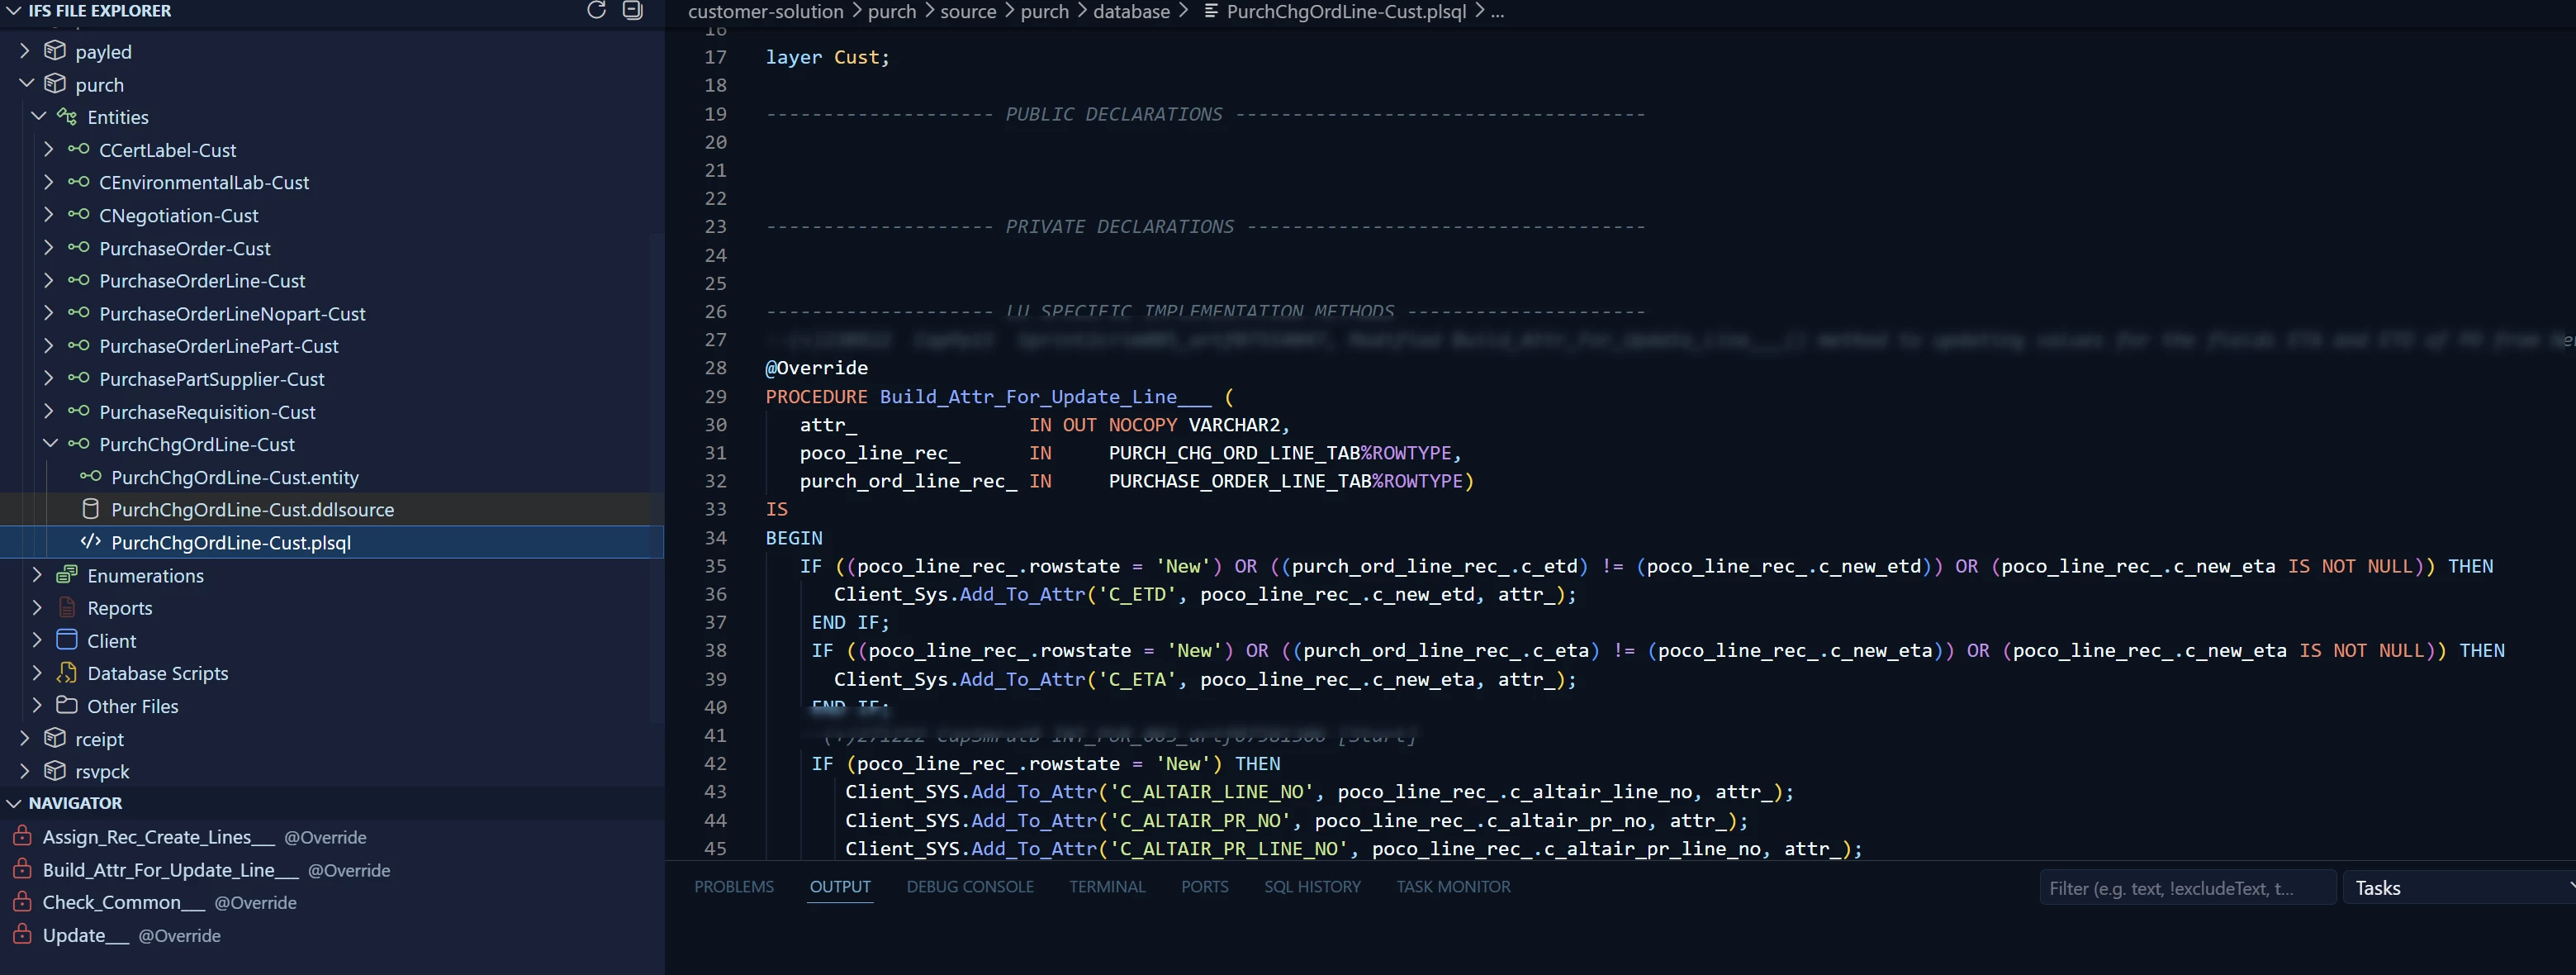The width and height of the screenshot is (2576, 975).
Task: Jump to Build_Attr_For_Update_Line___ in Navigator
Action: (x=170, y=869)
